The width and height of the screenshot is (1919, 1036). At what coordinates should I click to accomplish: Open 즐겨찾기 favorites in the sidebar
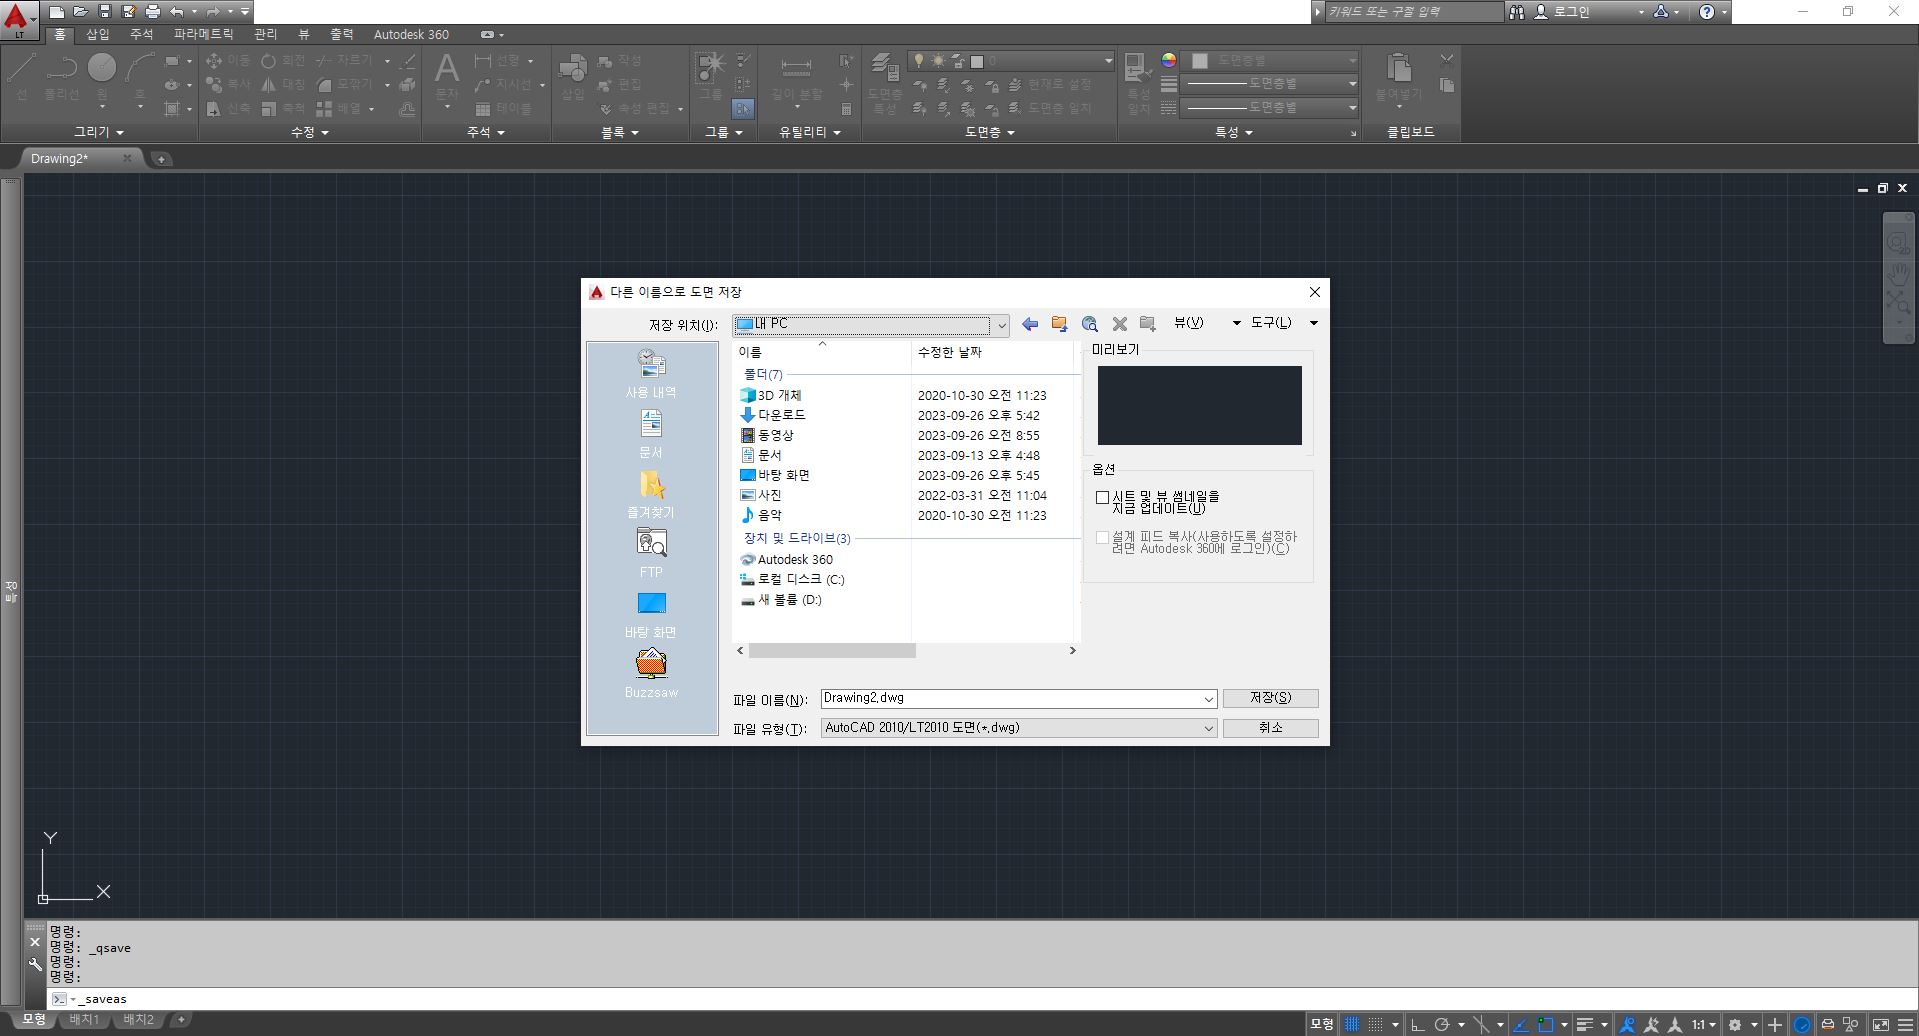tap(651, 495)
